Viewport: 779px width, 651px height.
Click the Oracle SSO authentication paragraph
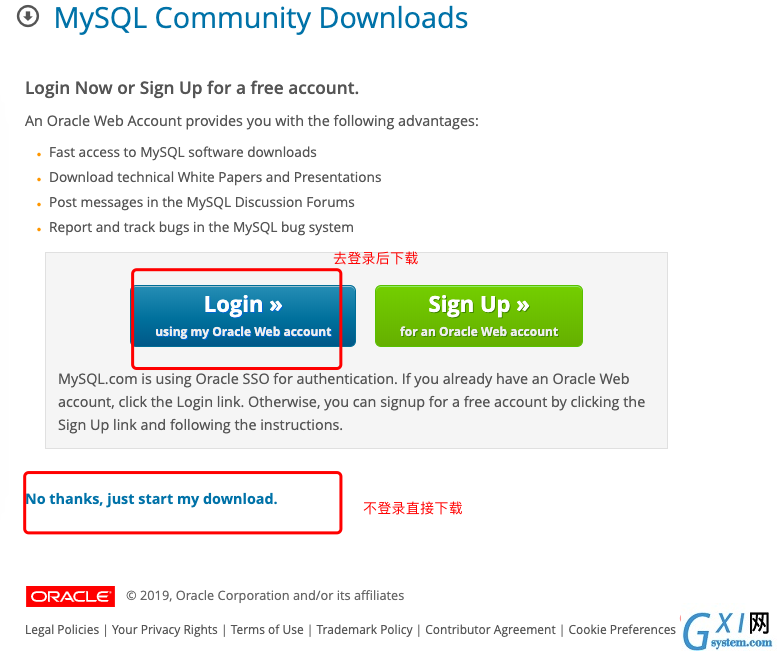tap(351, 402)
